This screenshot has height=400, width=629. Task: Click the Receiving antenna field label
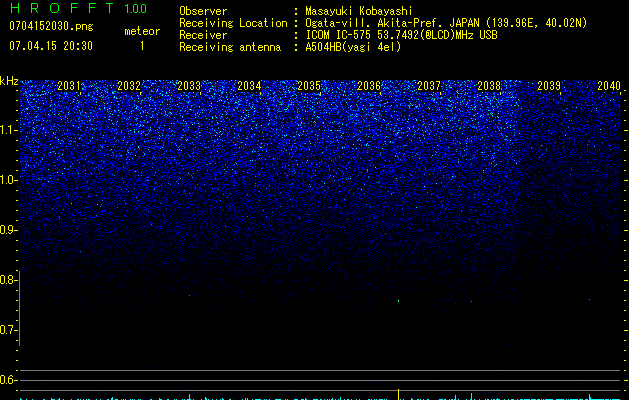230,47
